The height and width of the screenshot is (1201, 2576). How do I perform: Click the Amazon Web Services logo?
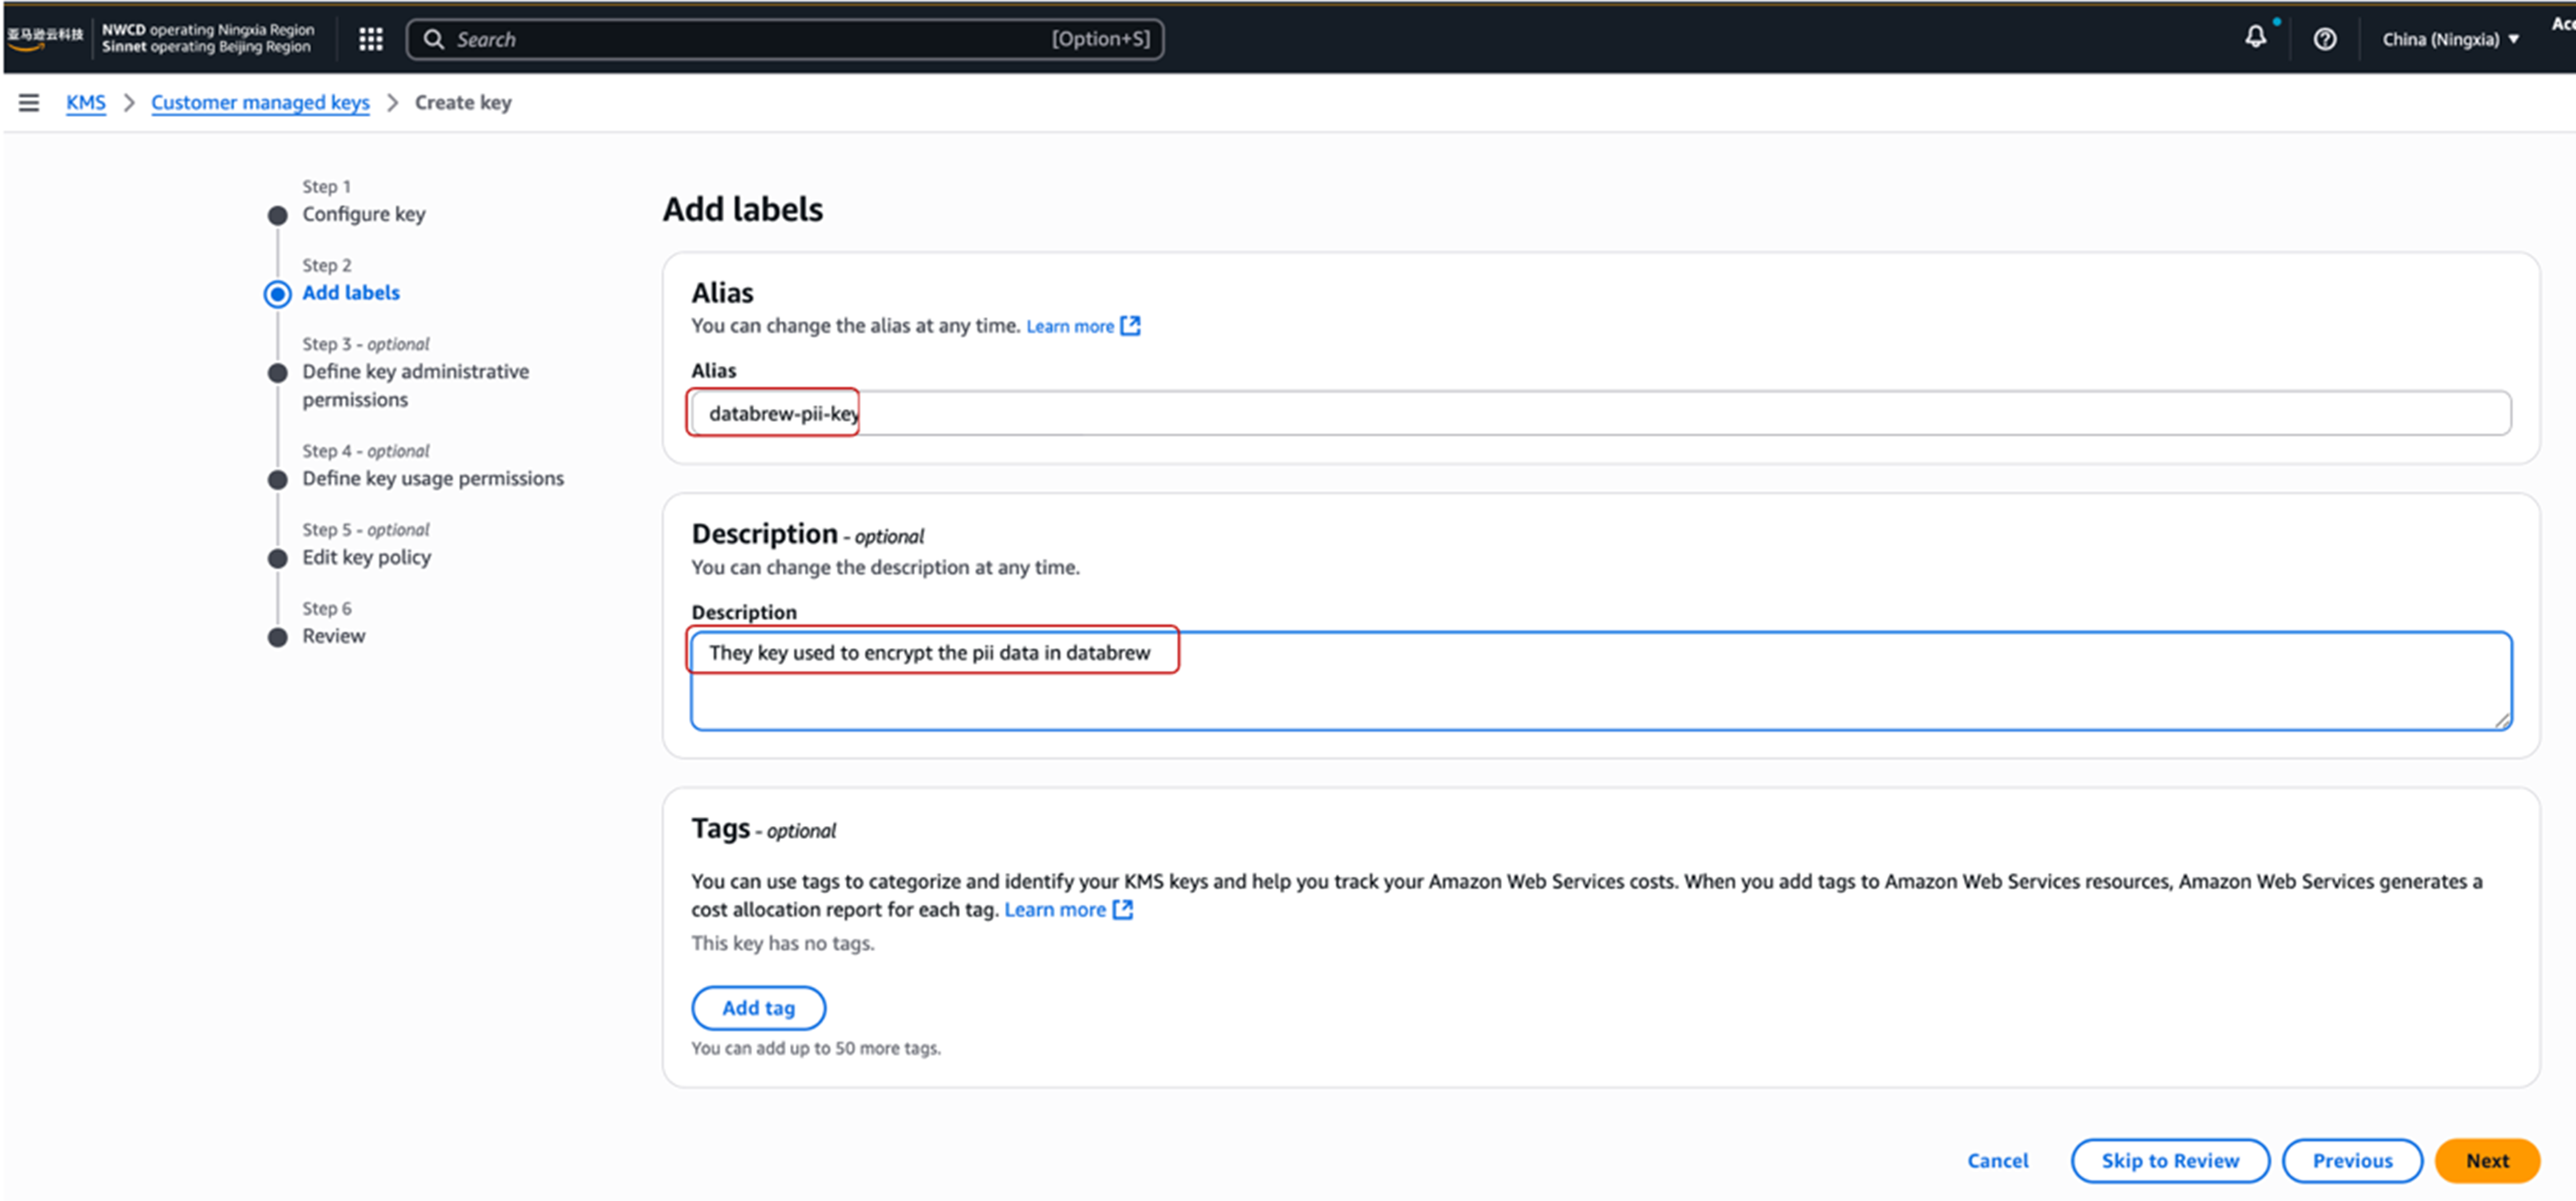[x=45, y=37]
